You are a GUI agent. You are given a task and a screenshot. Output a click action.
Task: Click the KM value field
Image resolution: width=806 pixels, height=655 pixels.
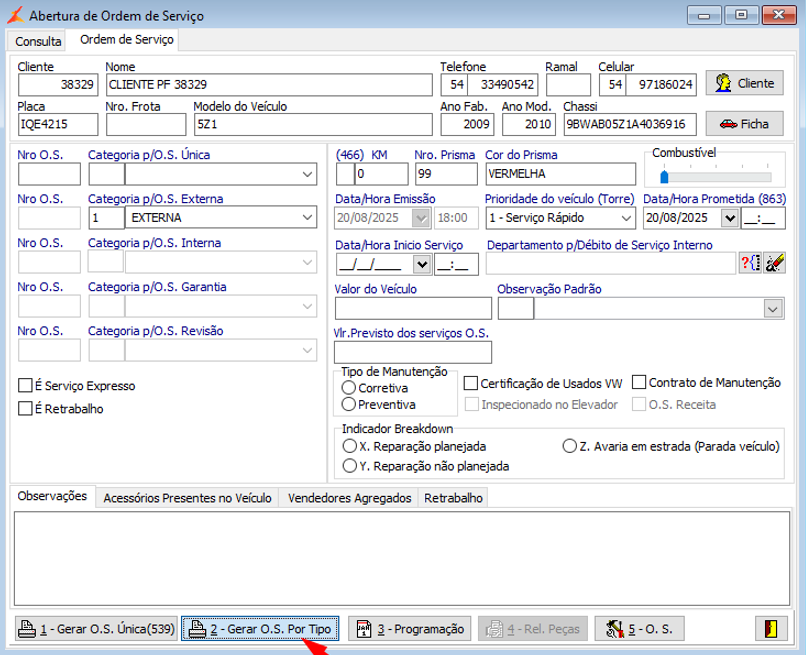click(381, 174)
